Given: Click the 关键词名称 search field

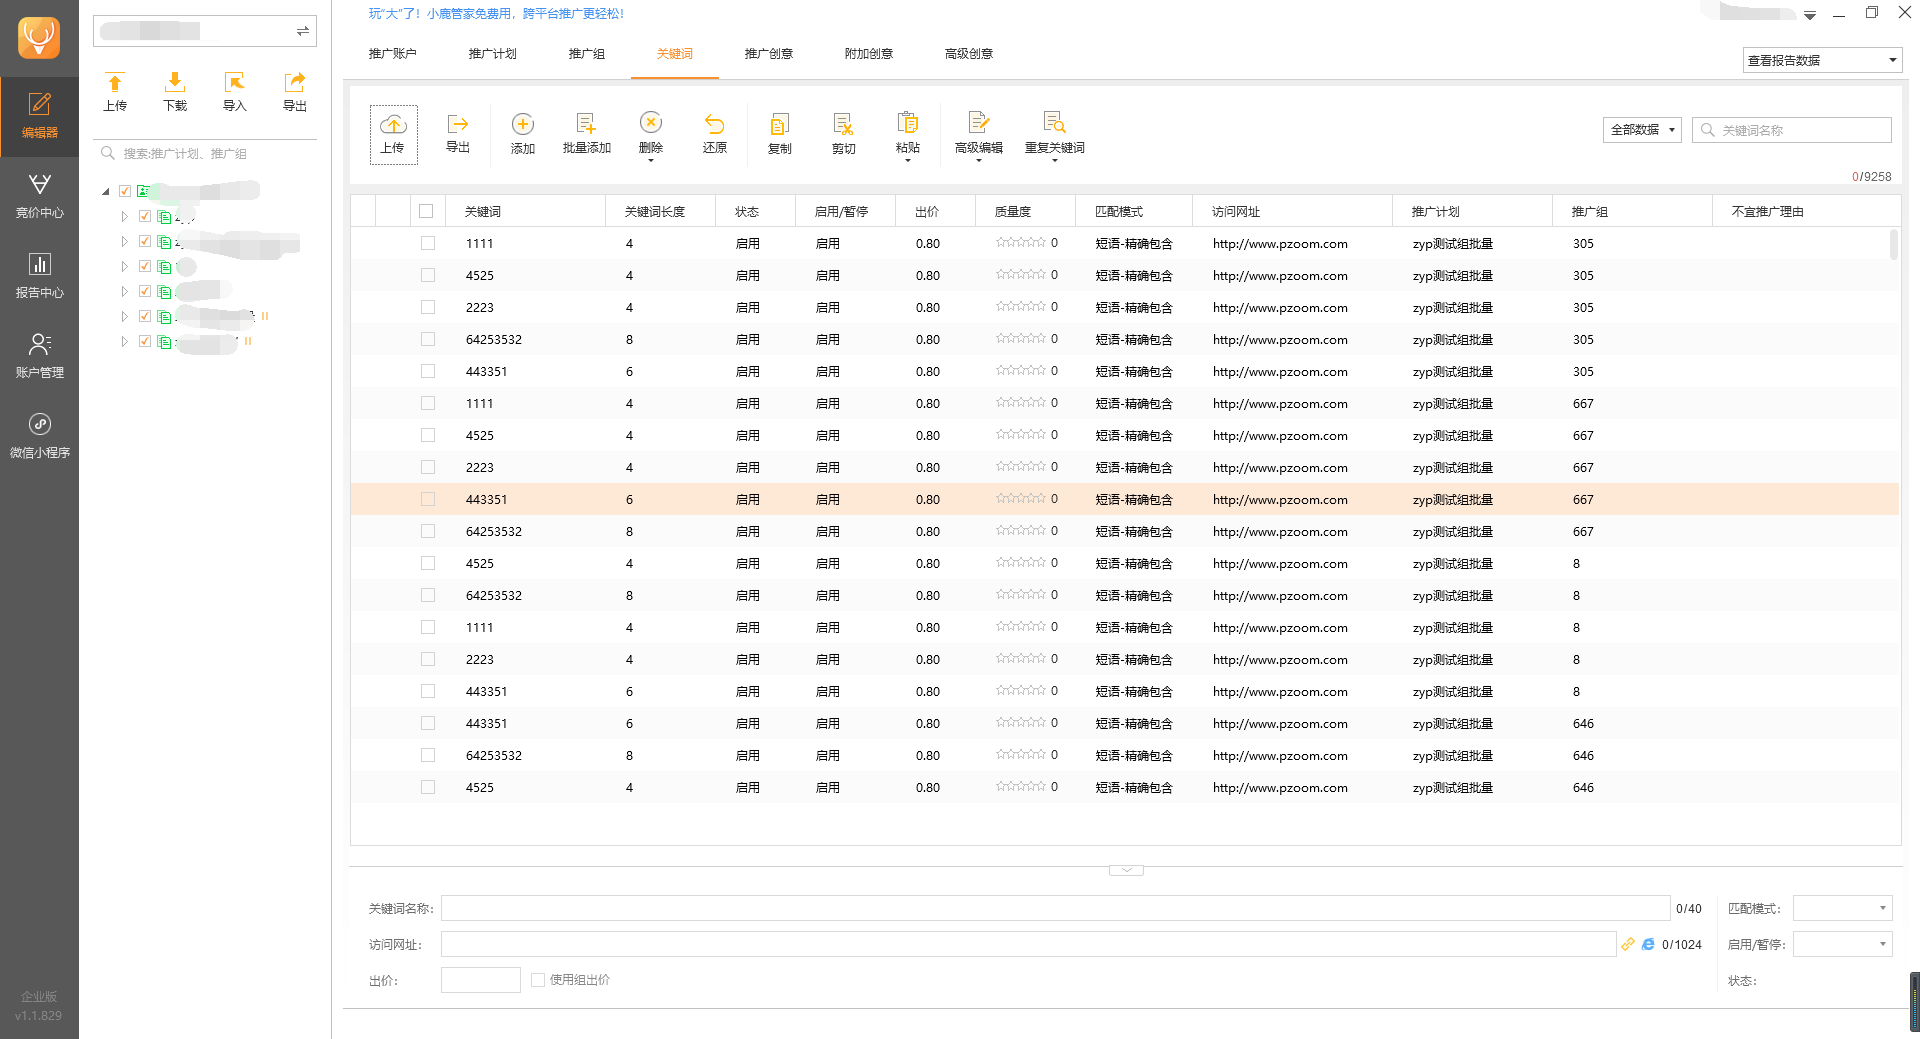Looking at the screenshot, I should pyautogui.click(x=1792, y=130).
